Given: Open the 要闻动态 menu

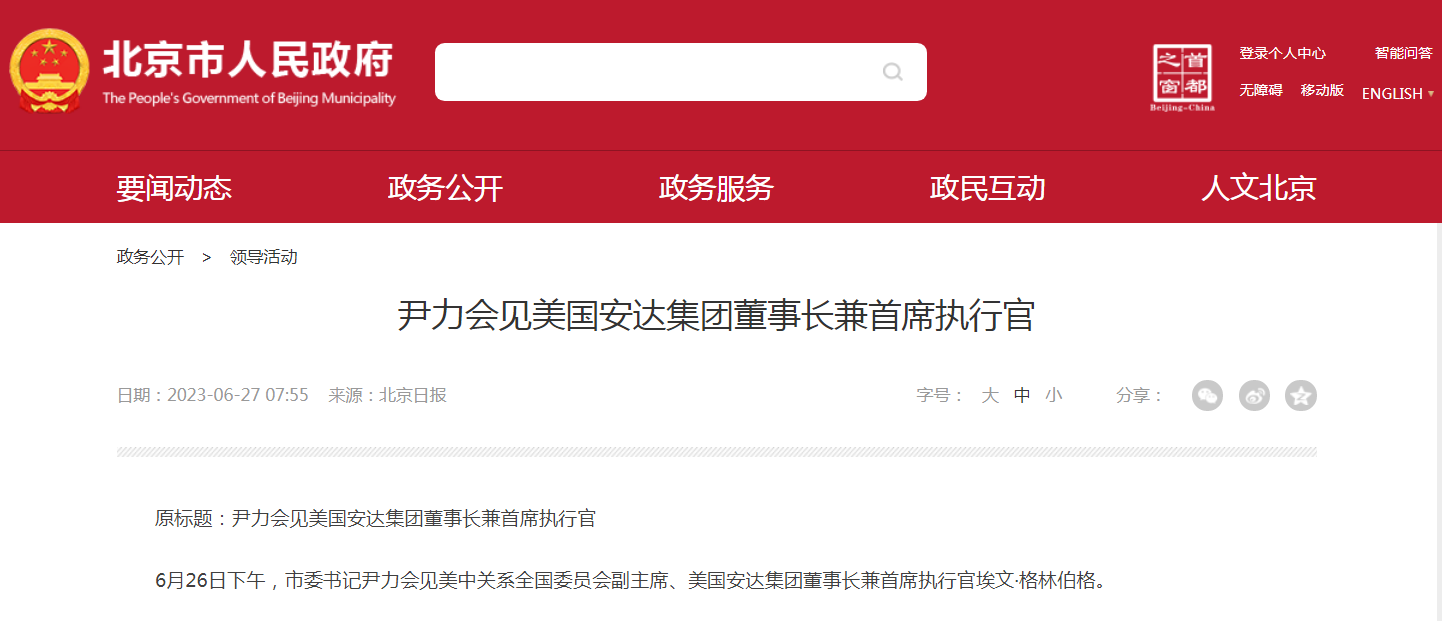Looking at the screenshot, I should pyautogui.click(x=174, y=188).
